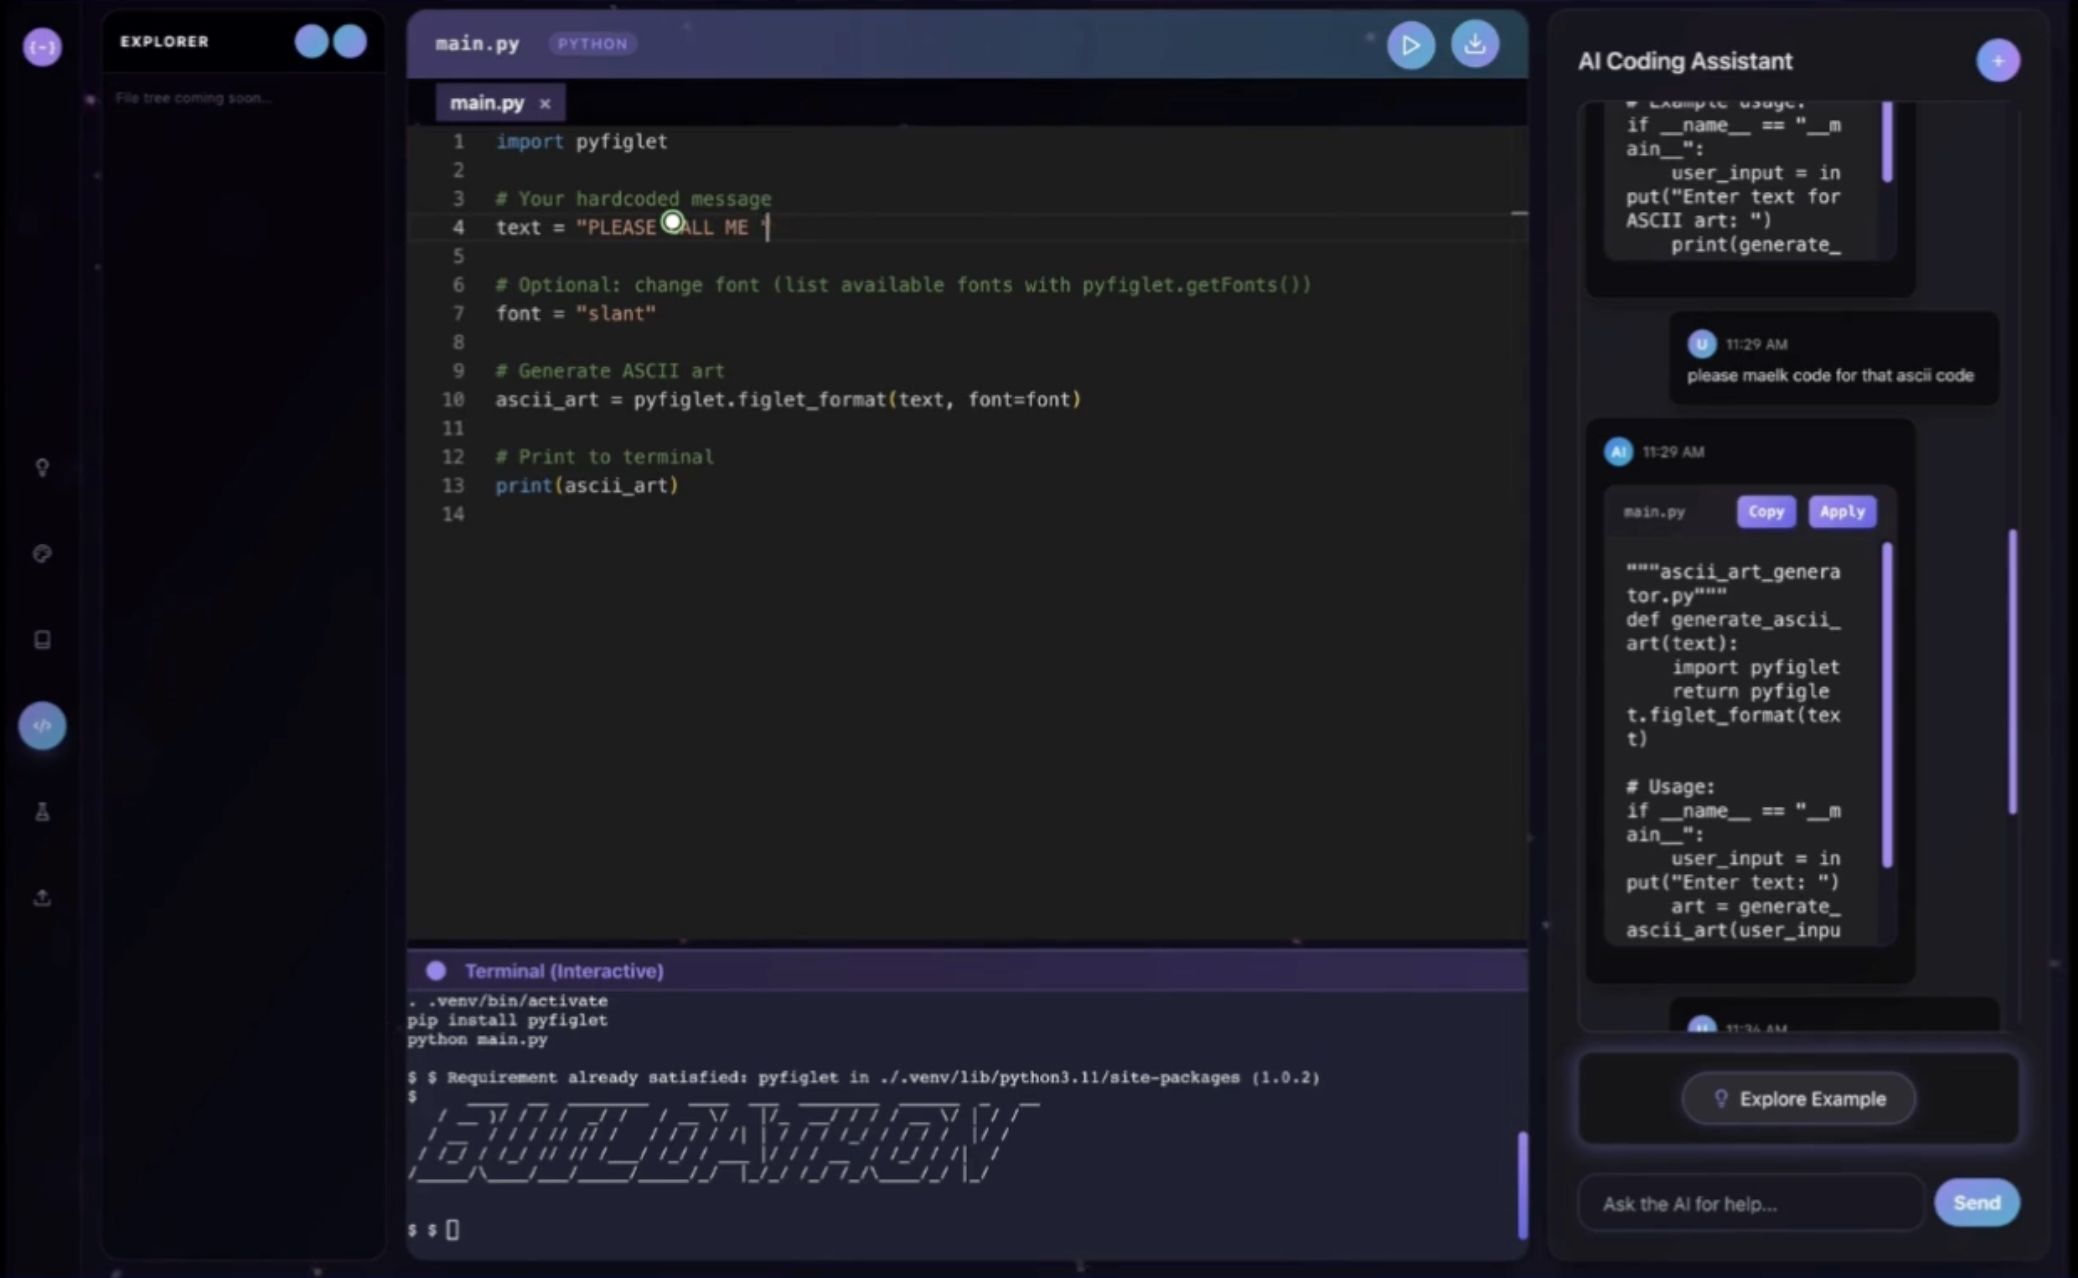This screenshot has height=1278, width=2078.
Task: Apply the AI-generated code to main.py
Action: click(x=1841, y=511)
